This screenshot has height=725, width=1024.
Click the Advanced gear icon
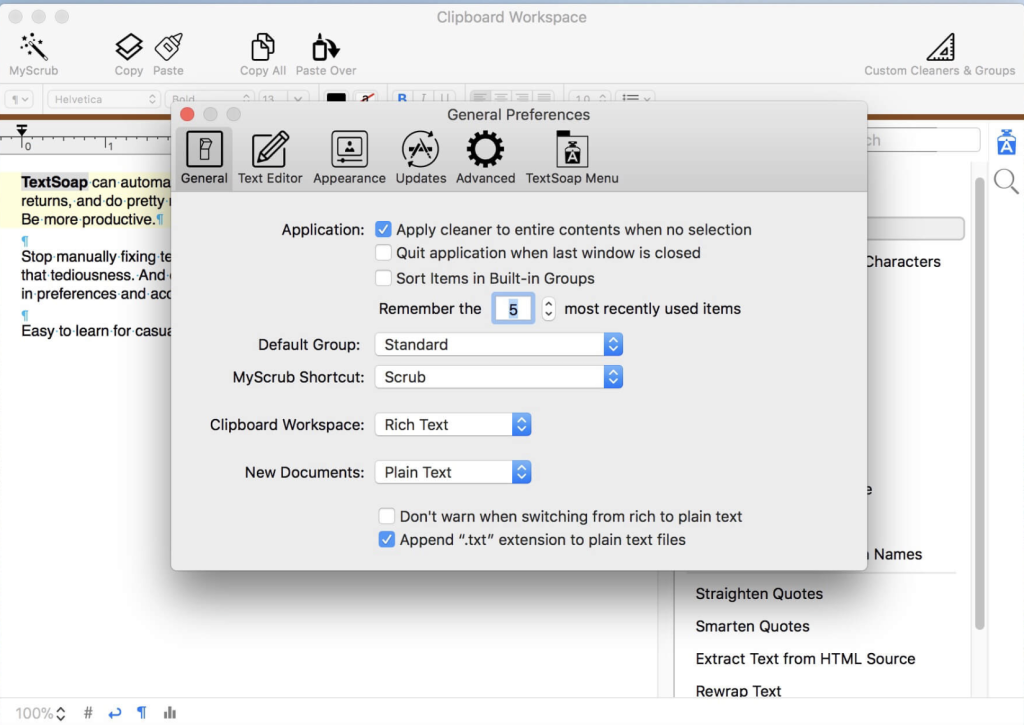(485, 149)
